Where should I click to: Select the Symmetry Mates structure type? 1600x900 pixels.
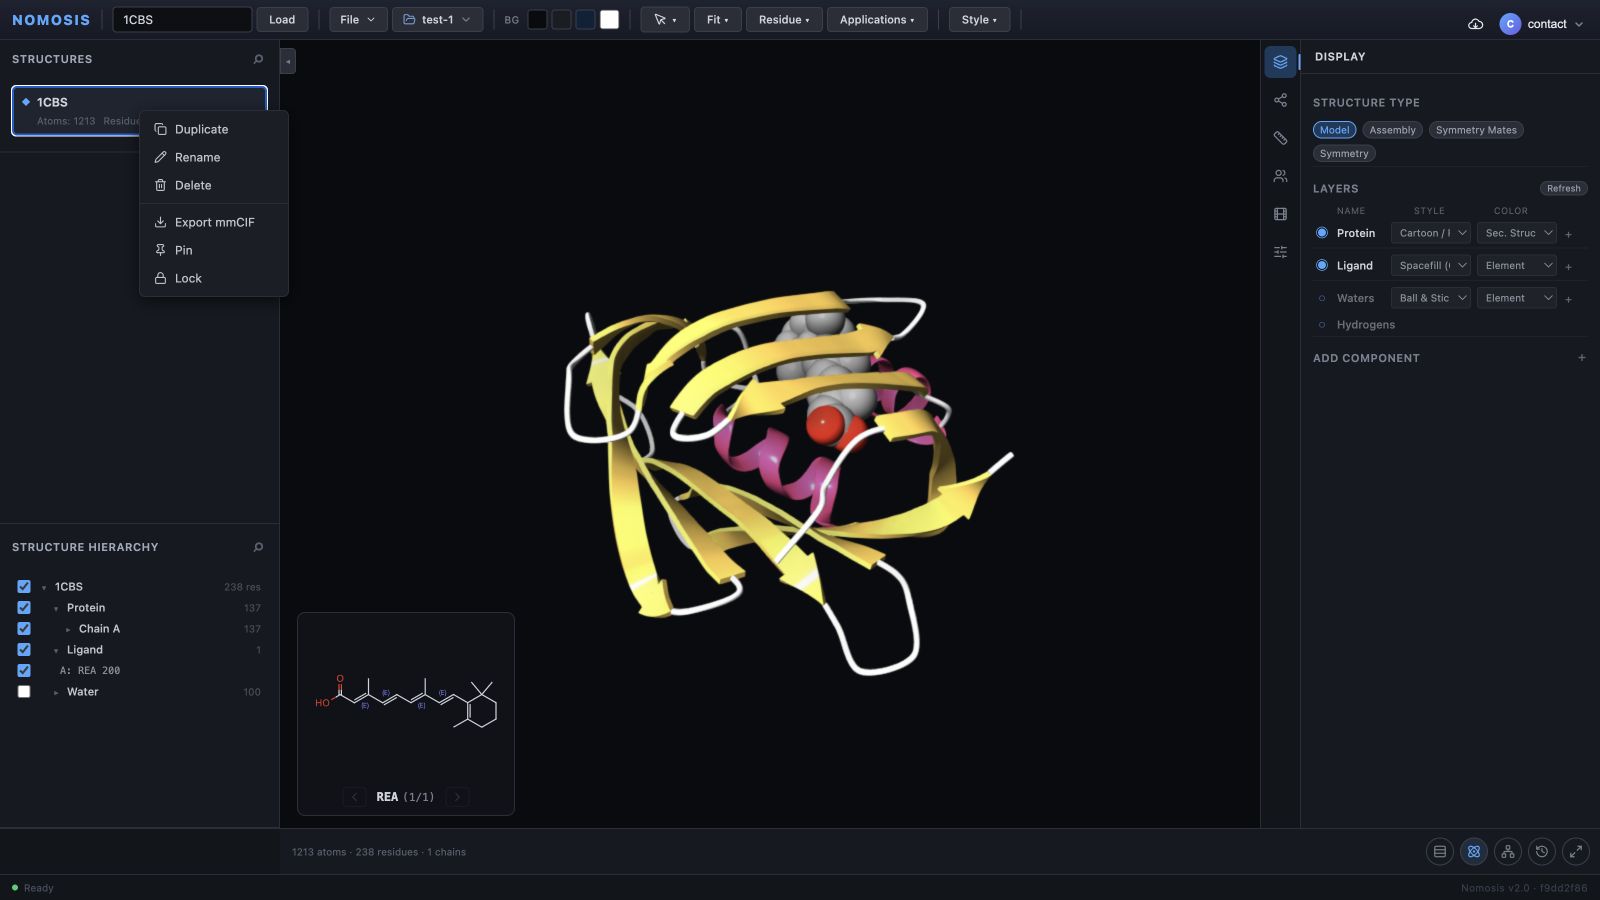coord(1476,130)
